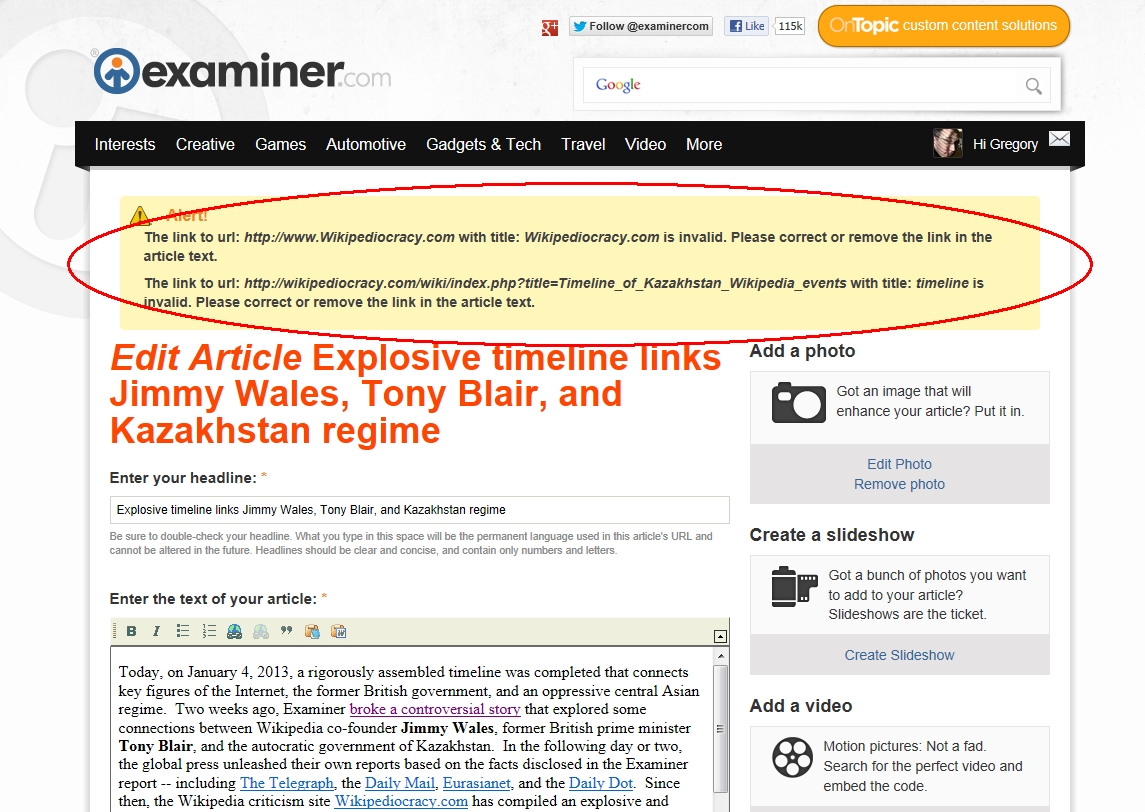Viewport: 1145px width, 812px height.
Task: Click the blockquote icon in the editor toolbar
Action: [287, 631]
